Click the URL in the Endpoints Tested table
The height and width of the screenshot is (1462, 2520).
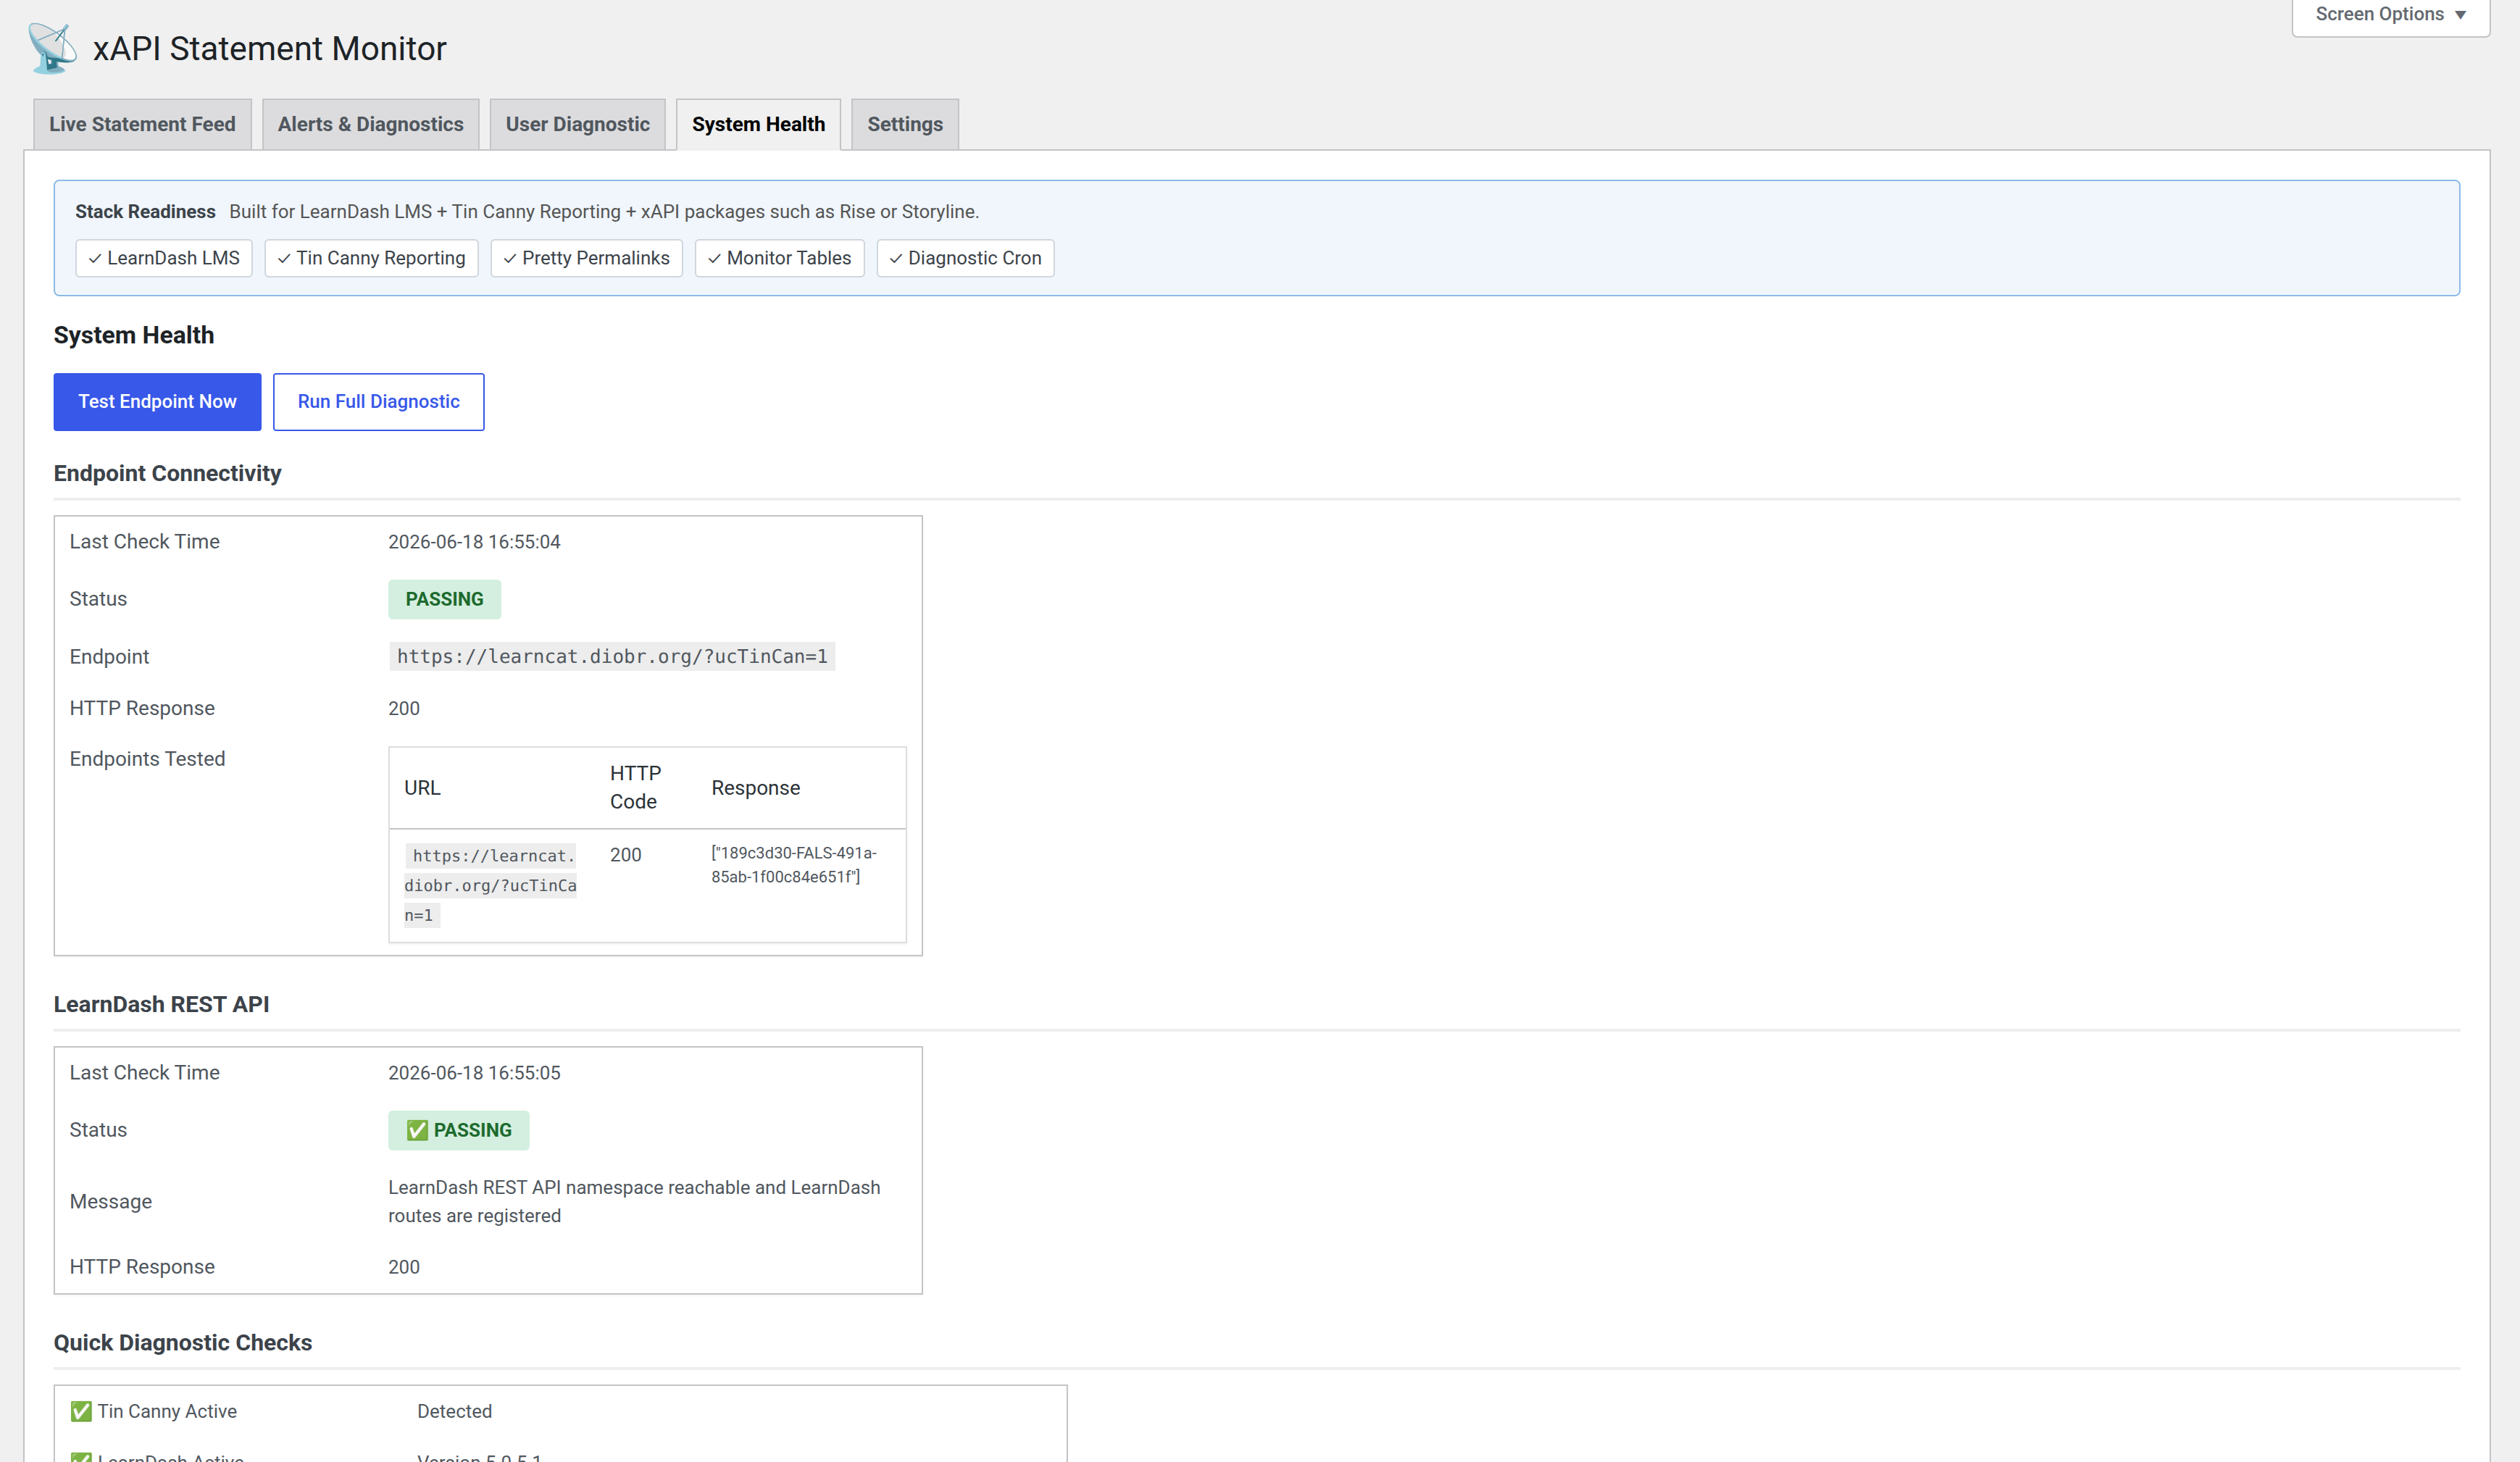point(490,885)
